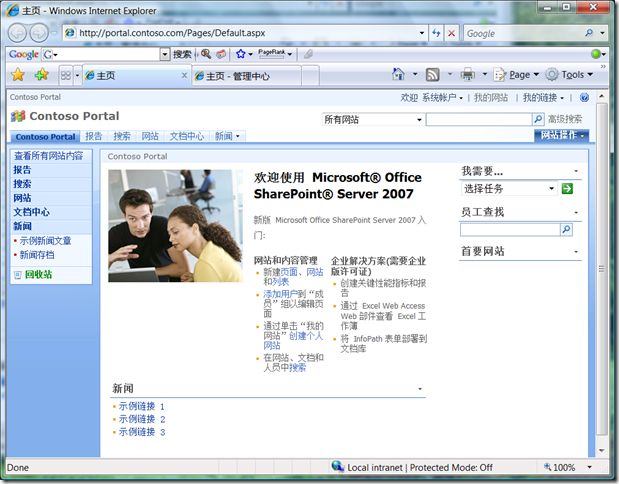619x484 pixels.
Task: Click the 添加用户 link
Action: (281, 294)
